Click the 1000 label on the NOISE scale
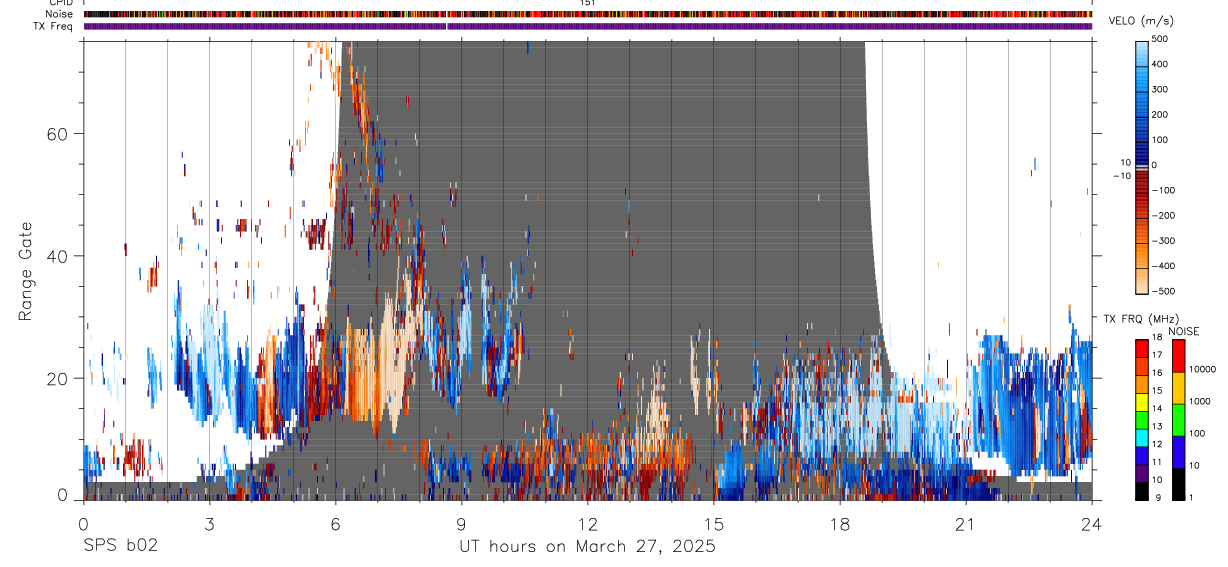Screen dimensions: 1228x567 [x=1199, y=401]
